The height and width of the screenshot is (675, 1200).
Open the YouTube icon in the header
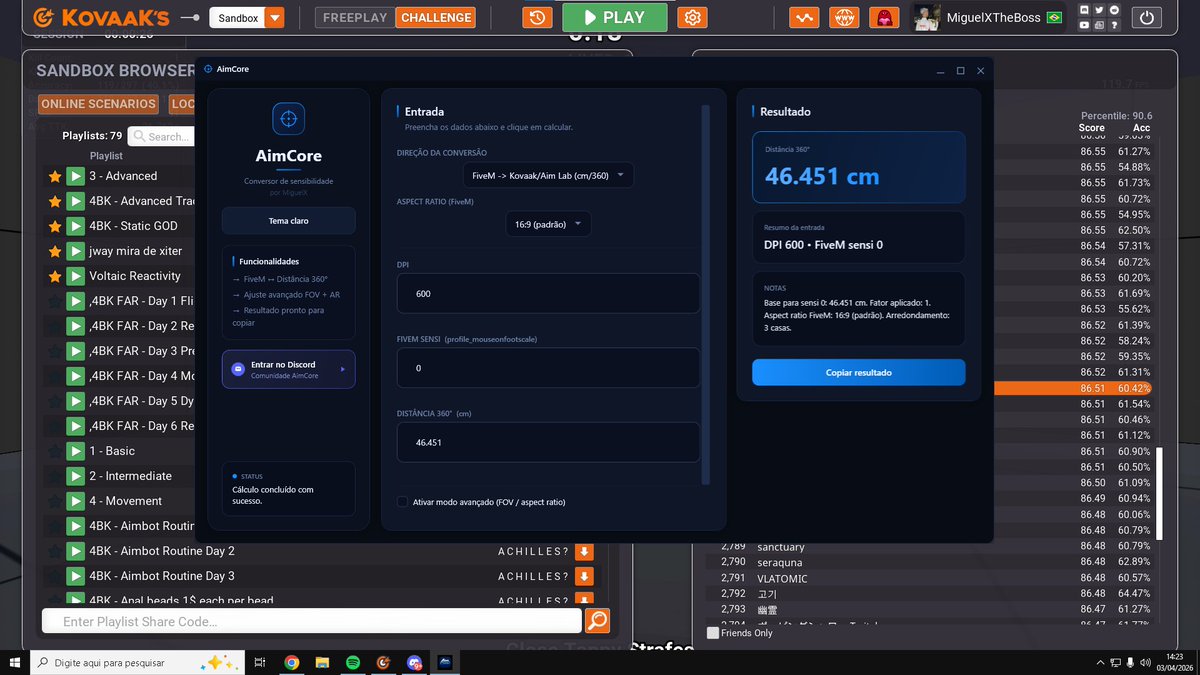[1086, 25]
